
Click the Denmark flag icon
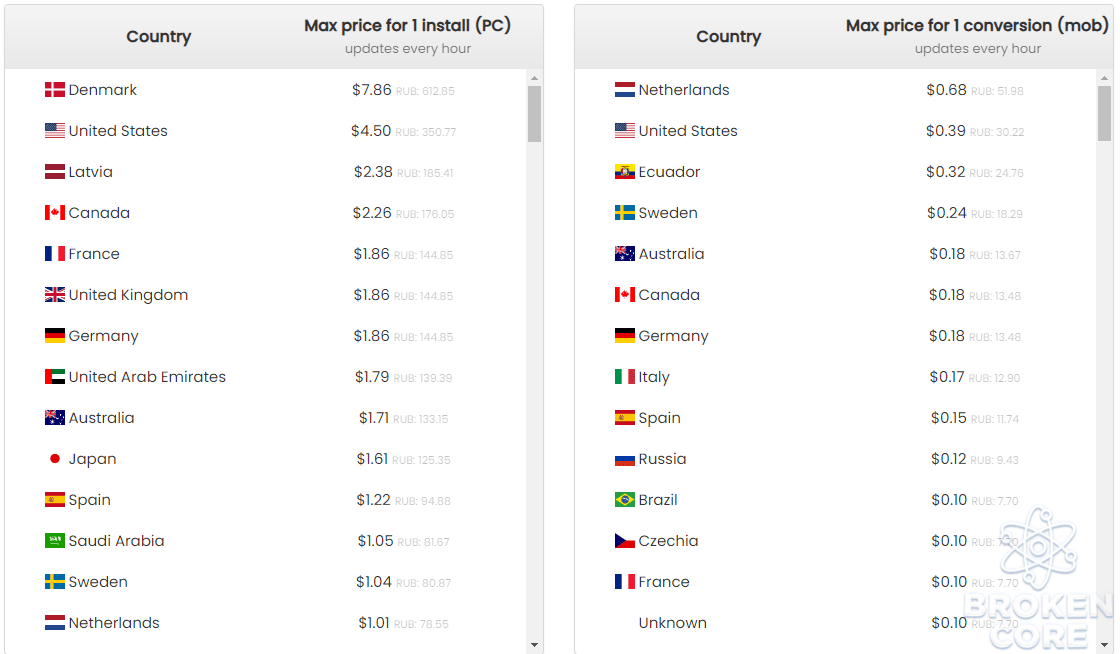(54, 90)
